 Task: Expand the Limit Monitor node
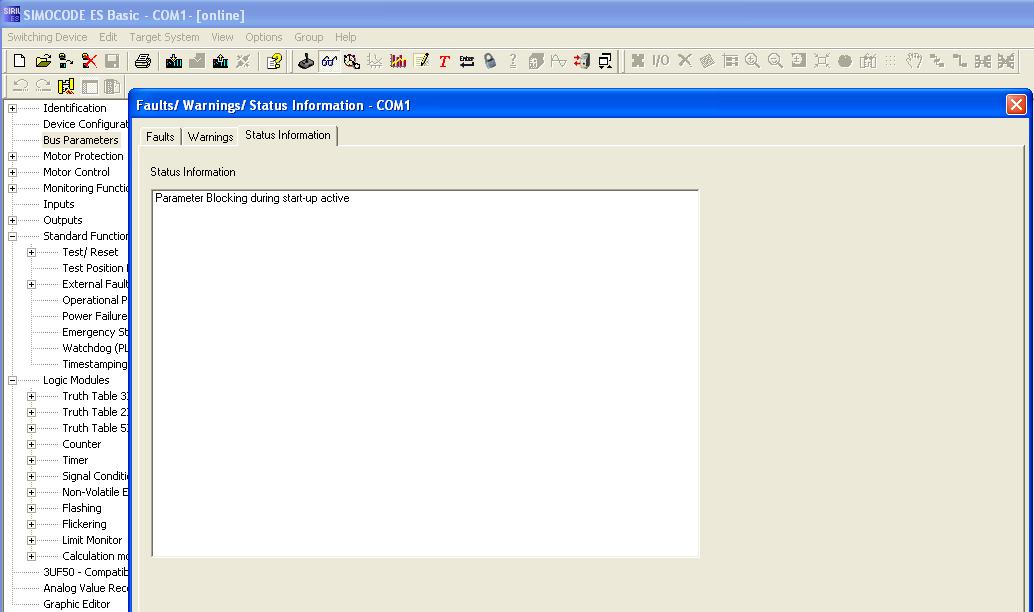[31, 540]
